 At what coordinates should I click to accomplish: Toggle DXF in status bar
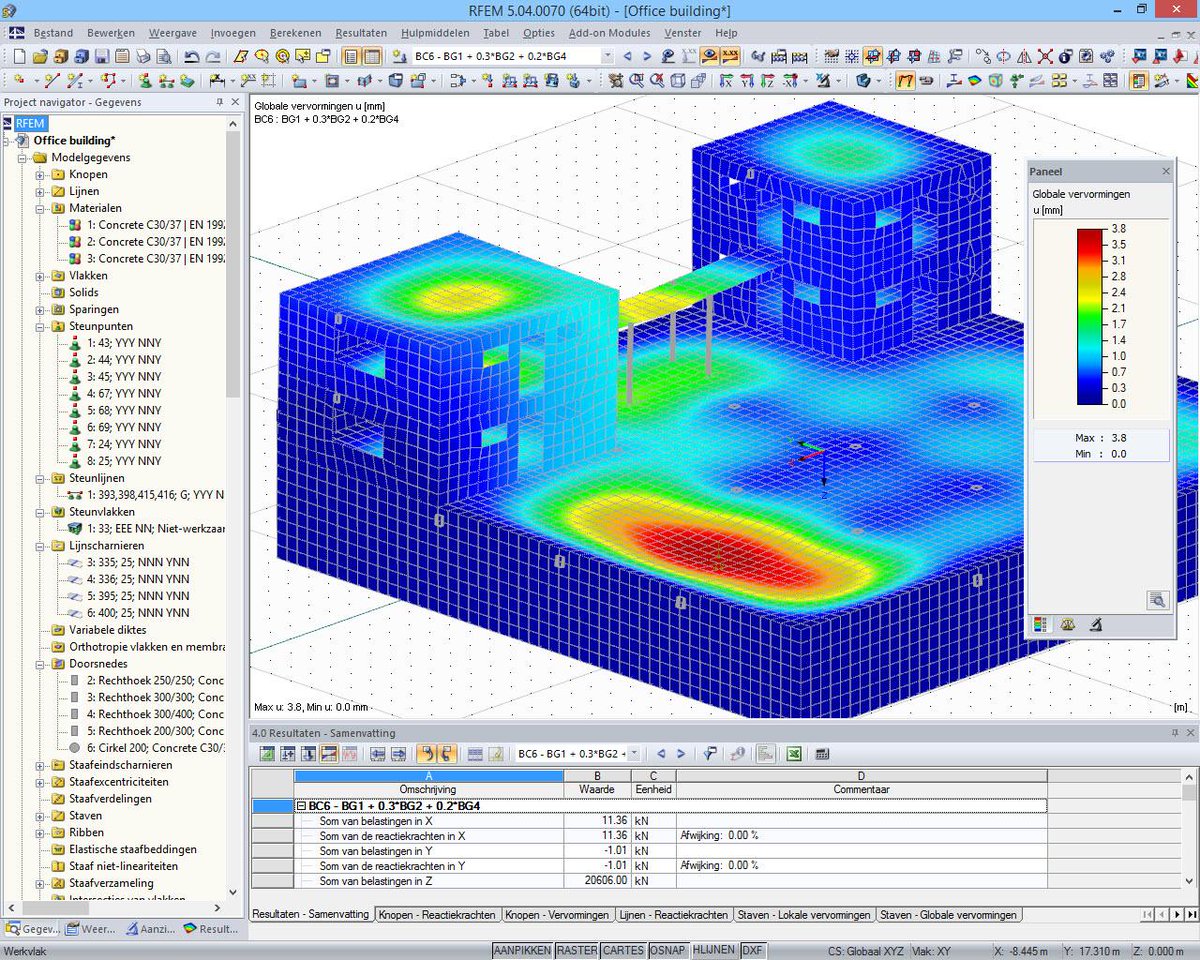752,951
